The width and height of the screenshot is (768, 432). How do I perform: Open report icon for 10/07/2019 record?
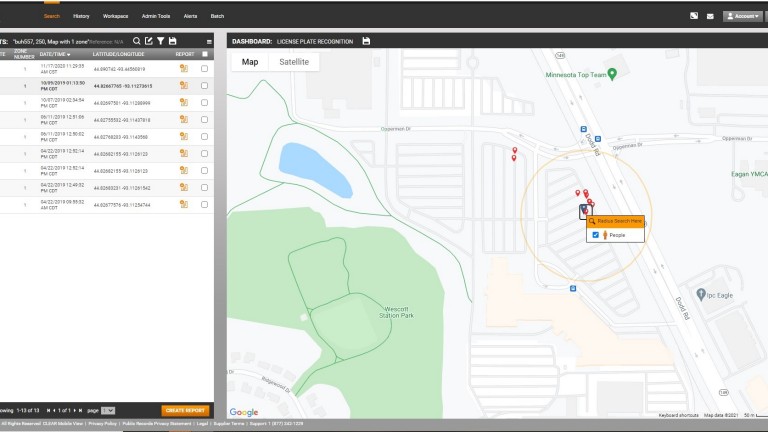point(184,102)
